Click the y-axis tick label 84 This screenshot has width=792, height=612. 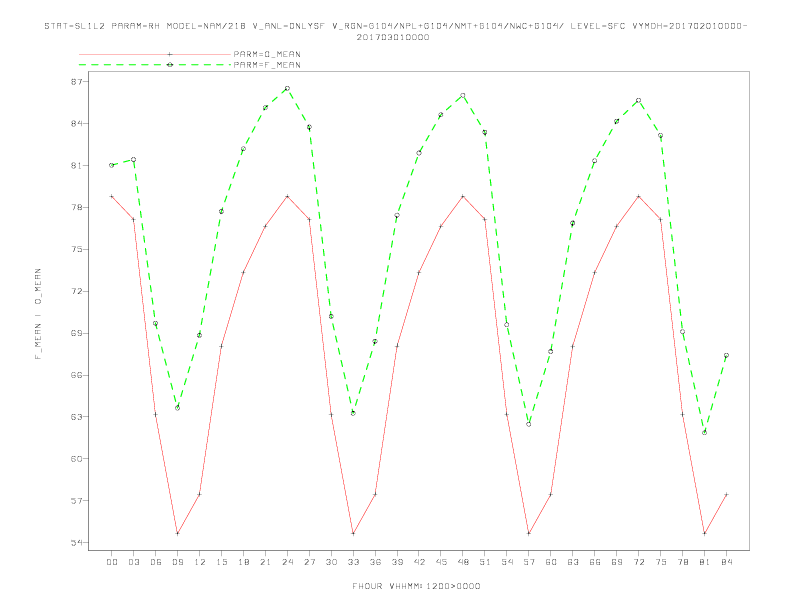point(77,123)
